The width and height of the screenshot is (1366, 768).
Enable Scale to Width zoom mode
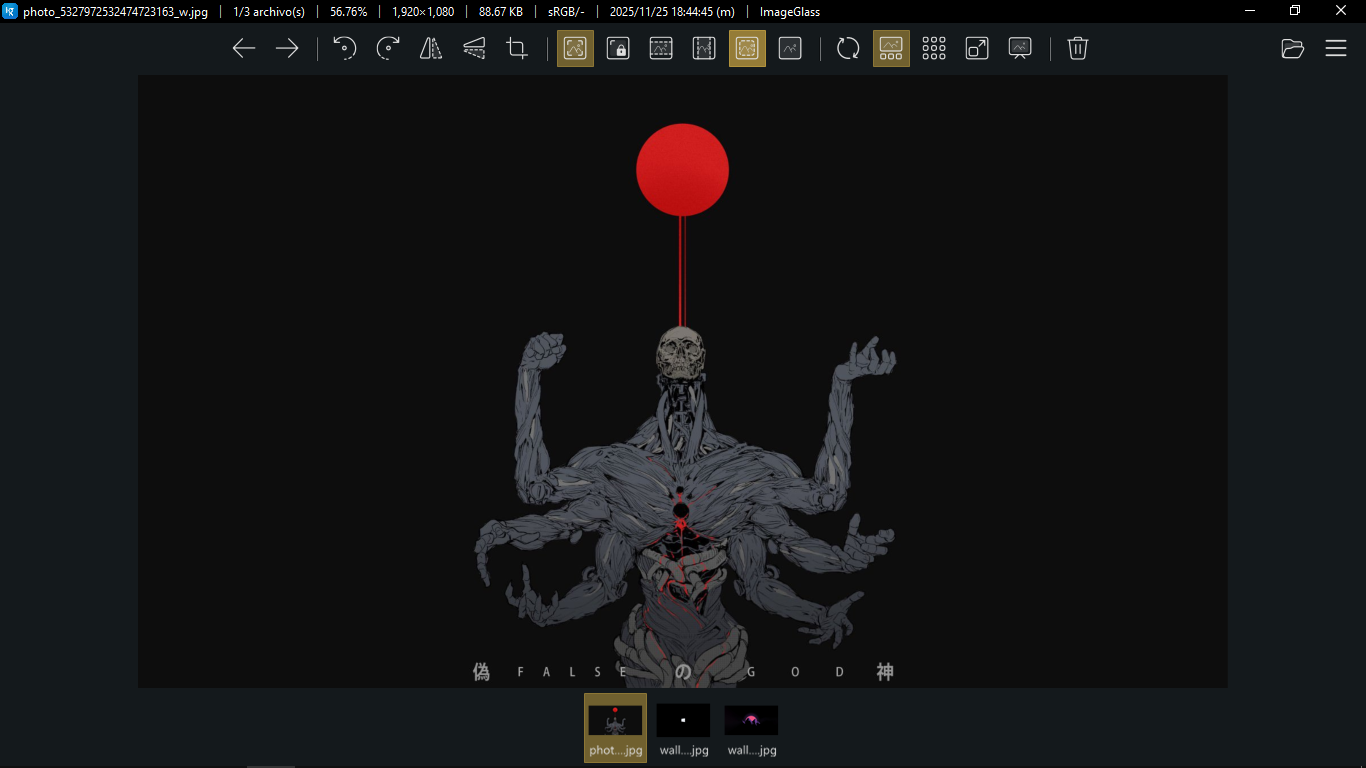tap(661, 48)
